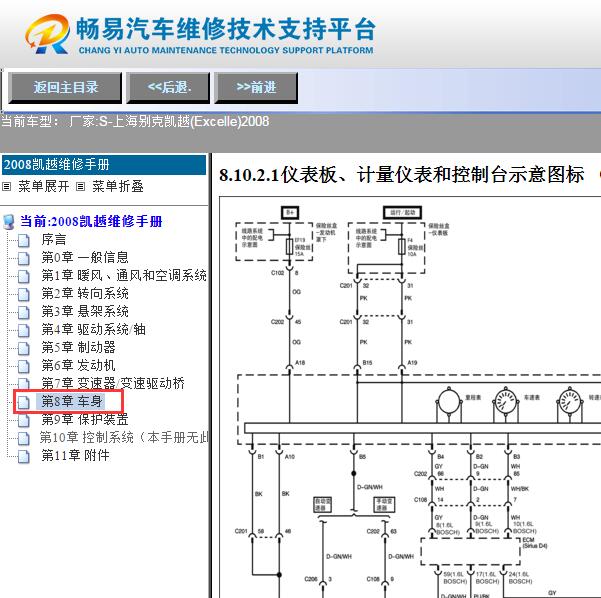
Task: Click the 车速表 gauge symbol in diagram
Action: click(x=506, y=402)
